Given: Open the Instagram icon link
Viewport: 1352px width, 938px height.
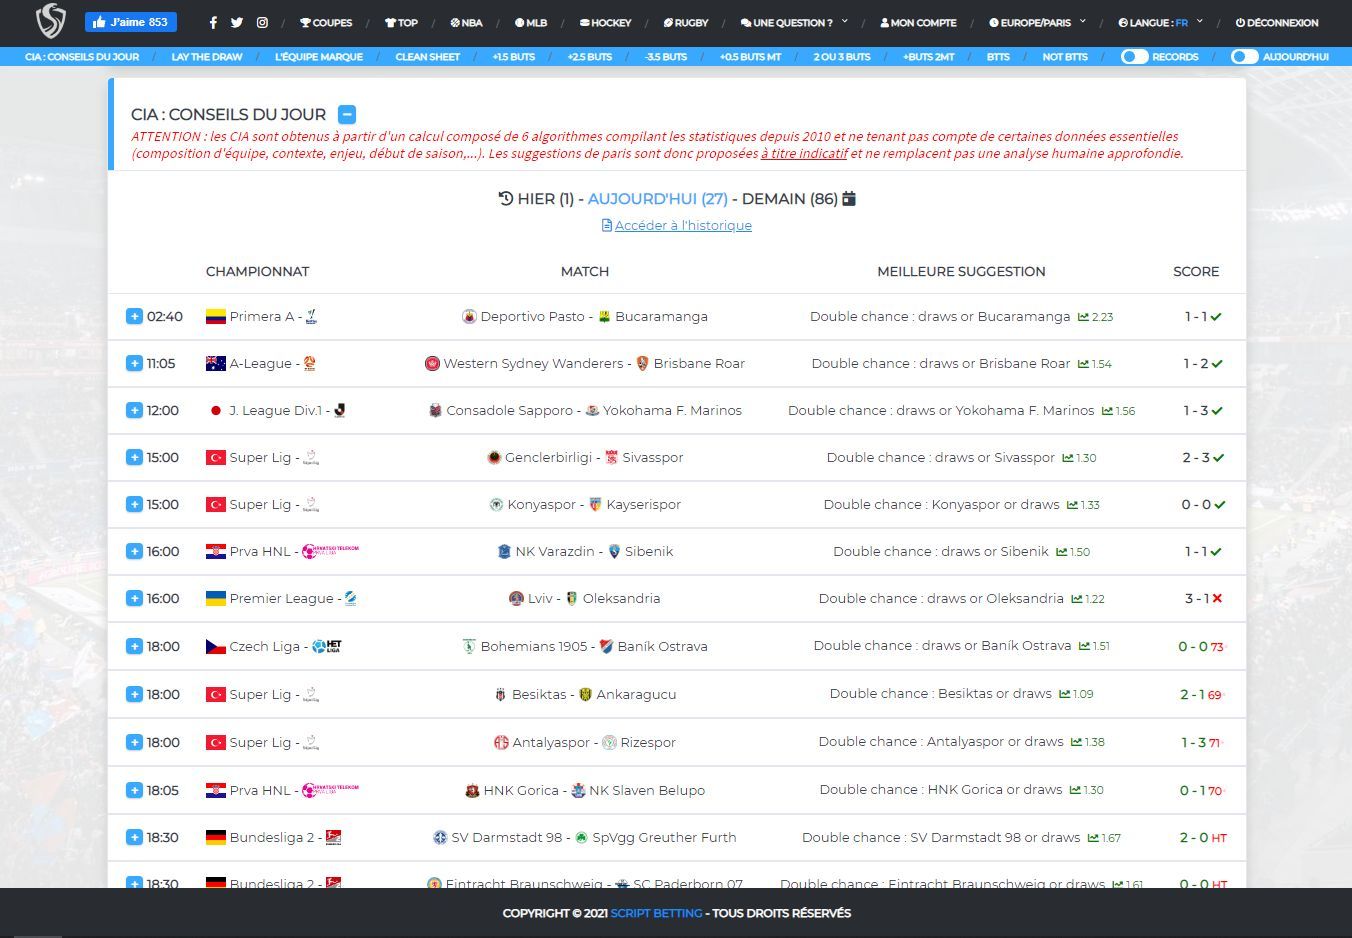Looking at the screenshot, I should [x=262, y=22].
